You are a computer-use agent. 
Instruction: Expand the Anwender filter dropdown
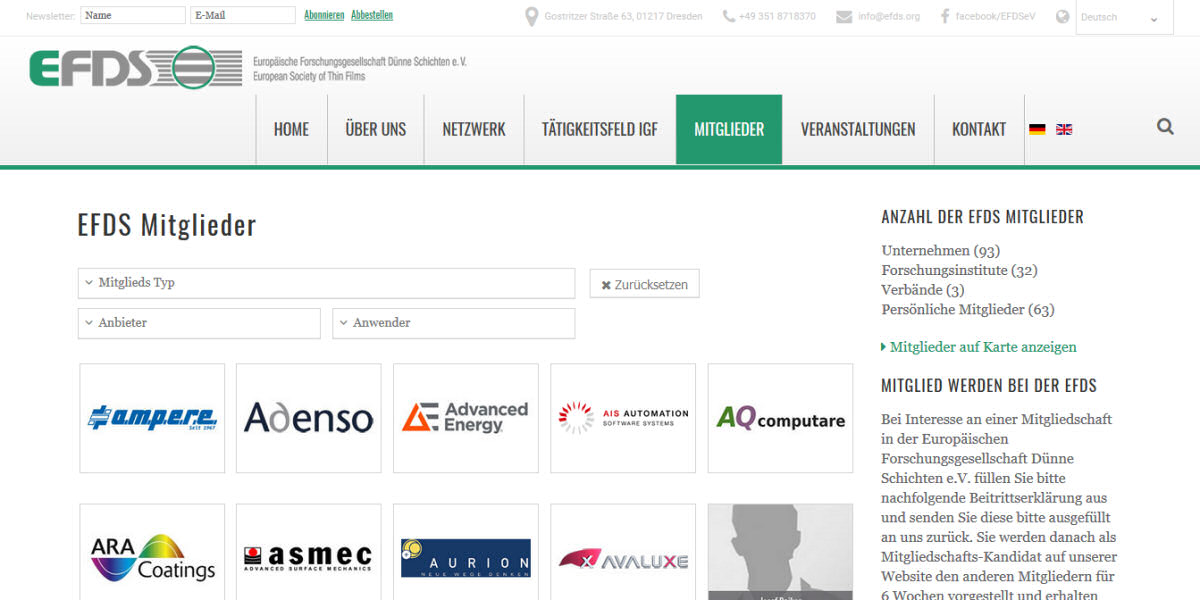click(453, 323)
